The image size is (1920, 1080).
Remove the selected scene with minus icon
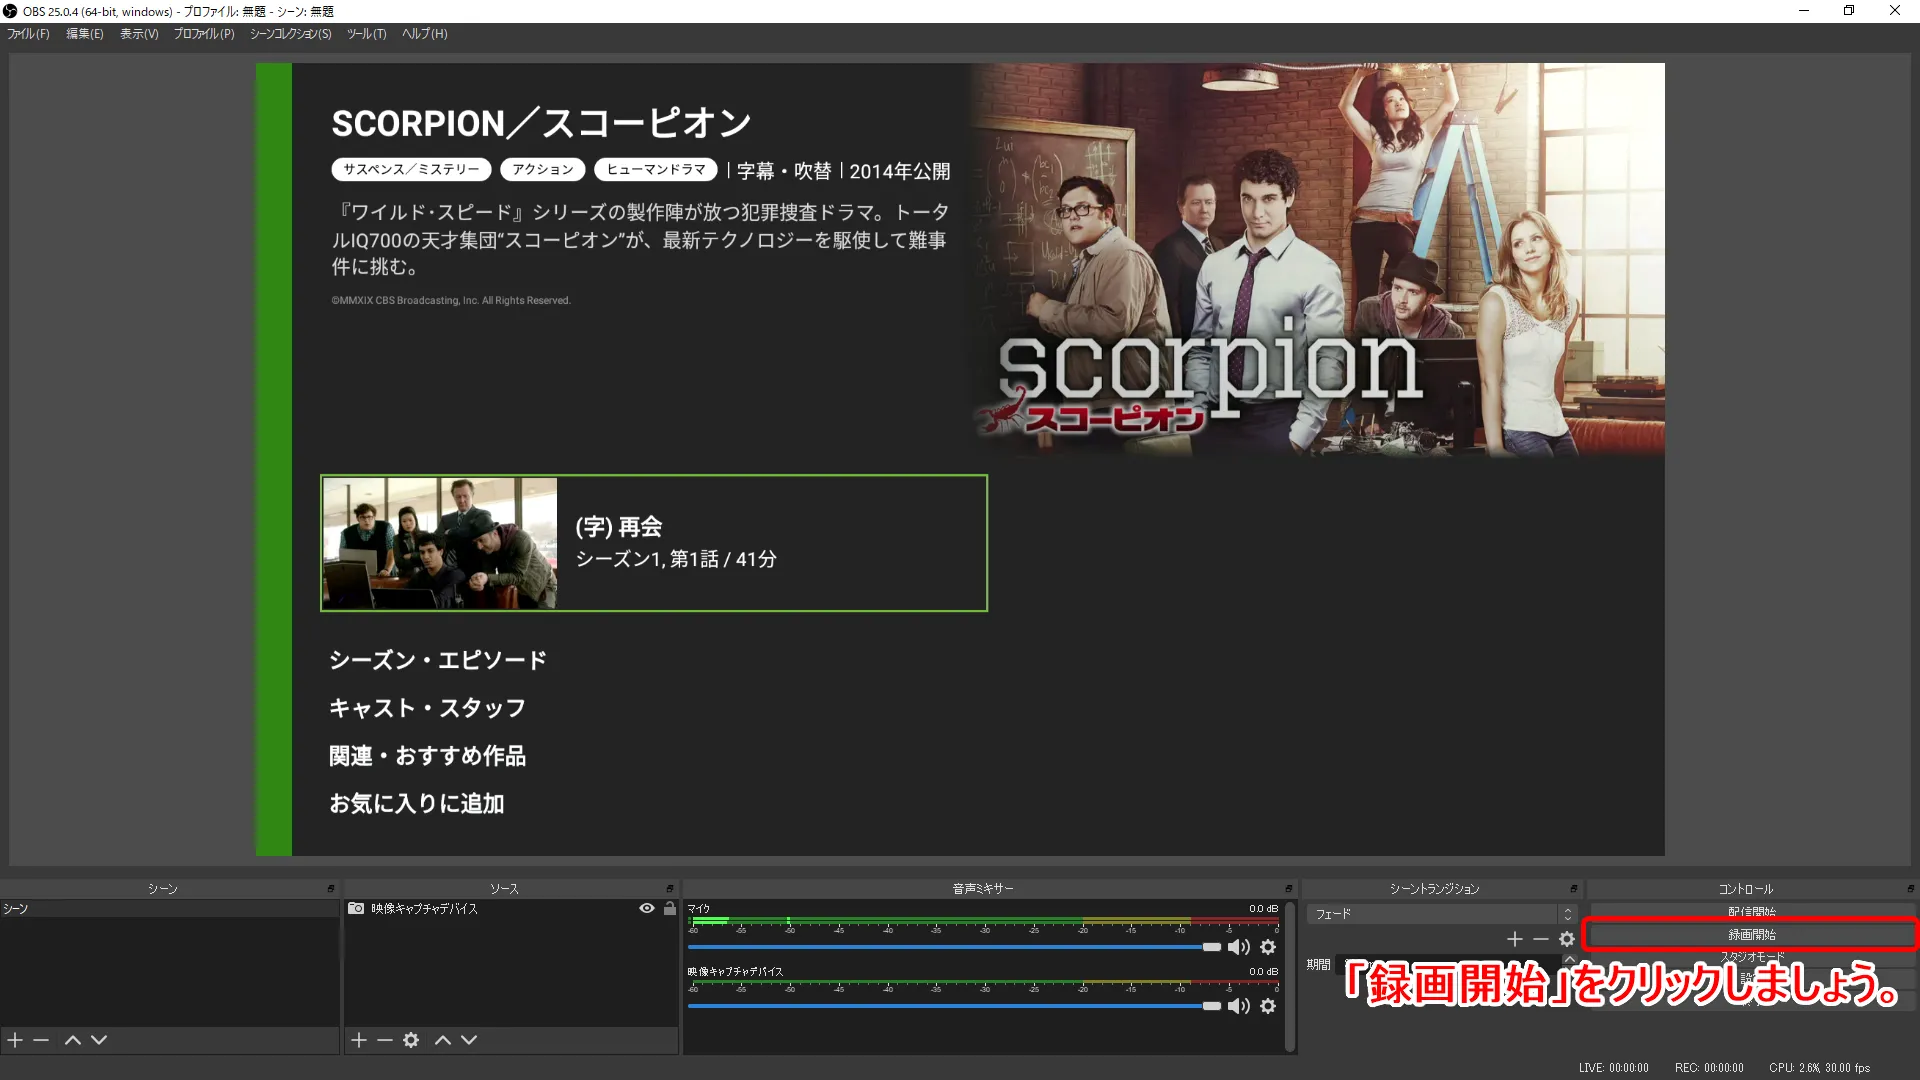[x=41, y=1040]
